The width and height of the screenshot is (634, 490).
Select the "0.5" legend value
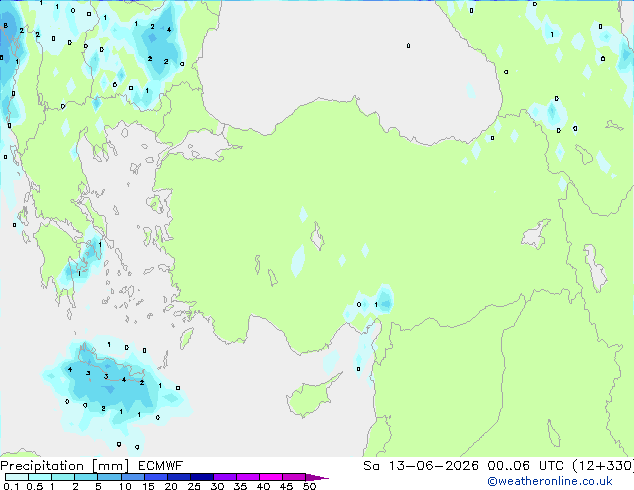tap(35, 486)
